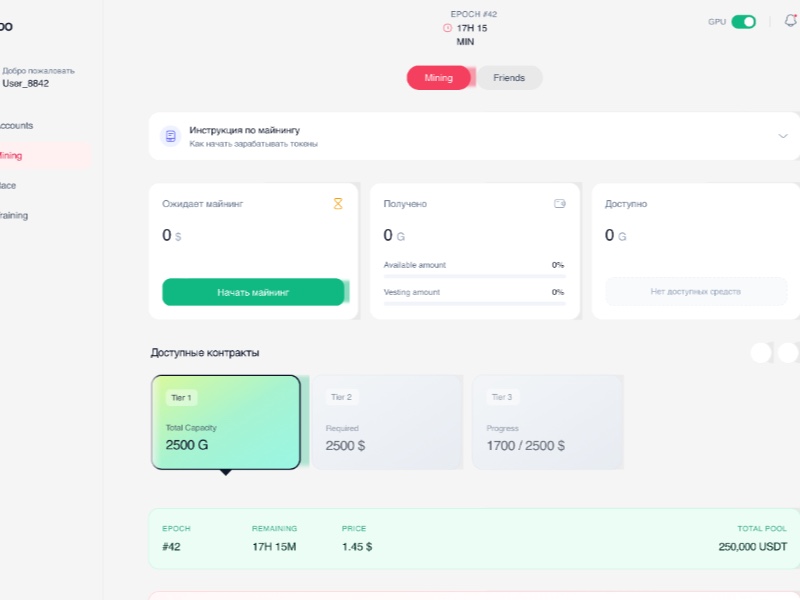Click the hourglass icon on Ожидает майнинг card
This screenshot has height=600, width=800.
[x=339, y=203]
